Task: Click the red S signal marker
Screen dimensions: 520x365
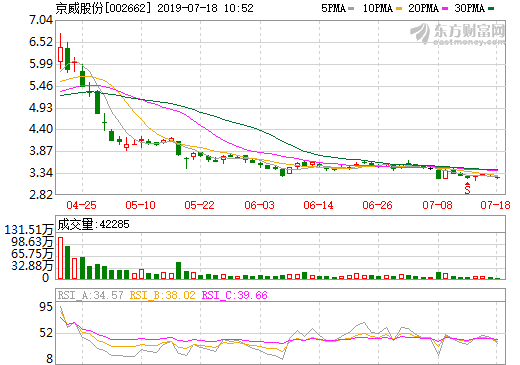Action: [467, 188]
